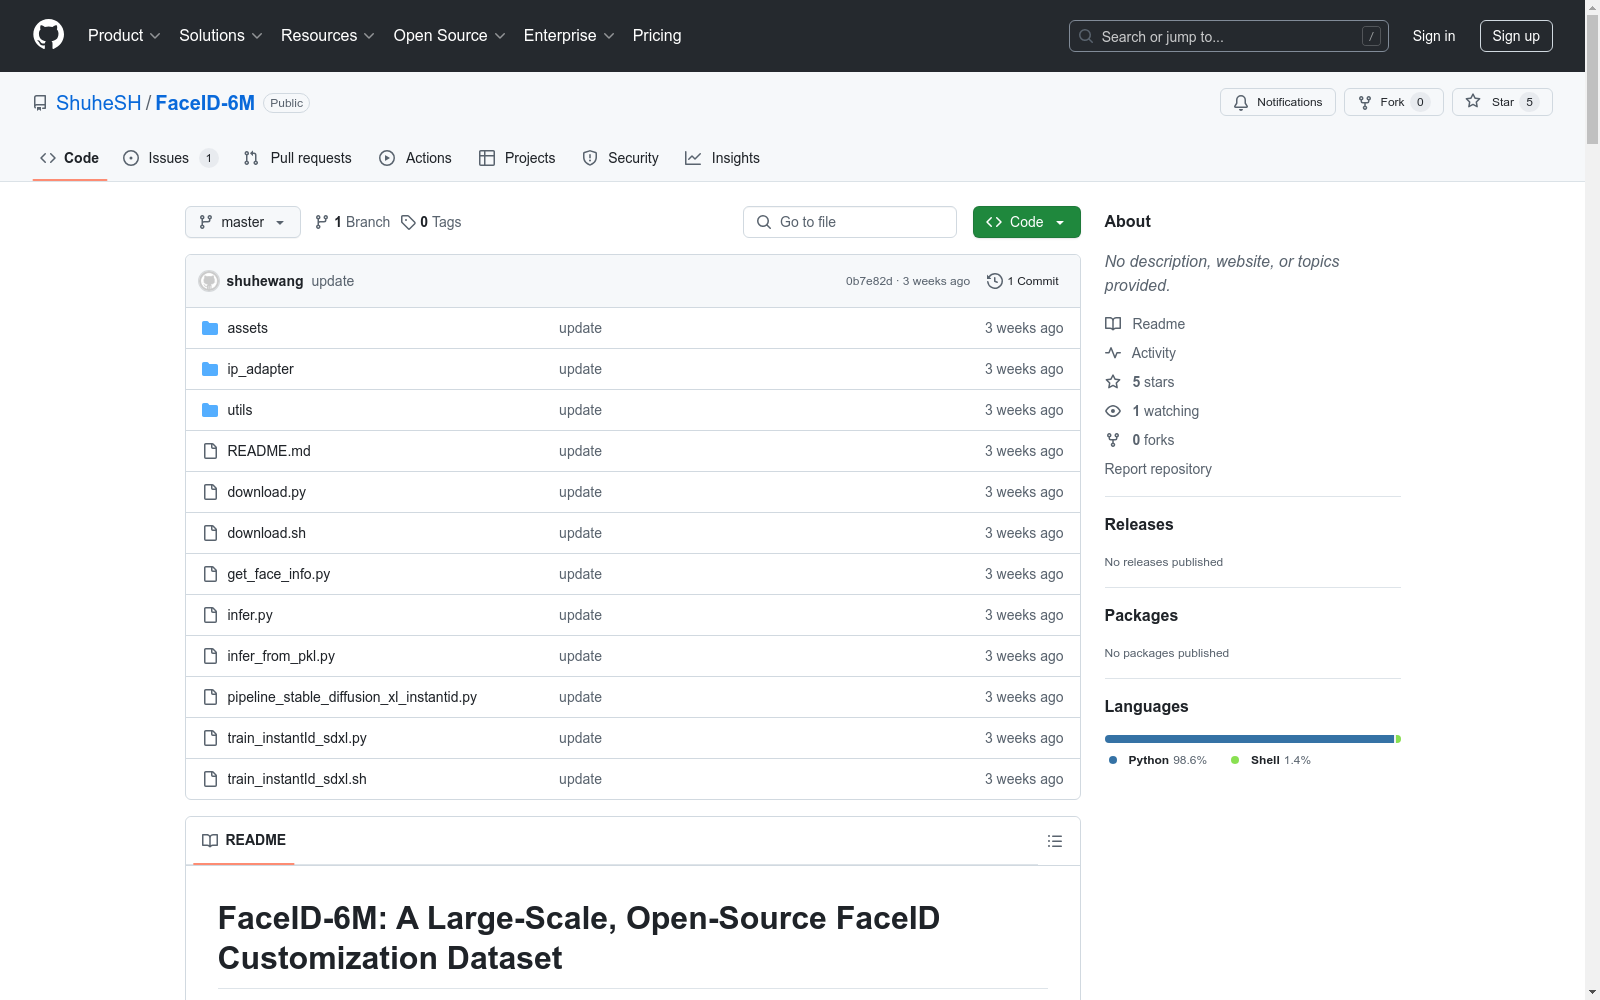
Task: Click the Sign in link
Action: click(x=1434, y=36)
